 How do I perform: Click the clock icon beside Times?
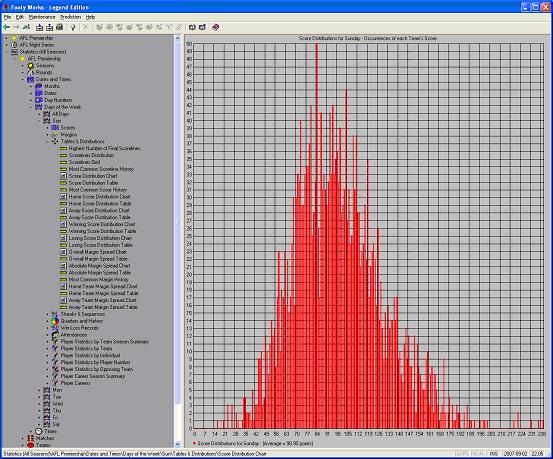[39, 431]
